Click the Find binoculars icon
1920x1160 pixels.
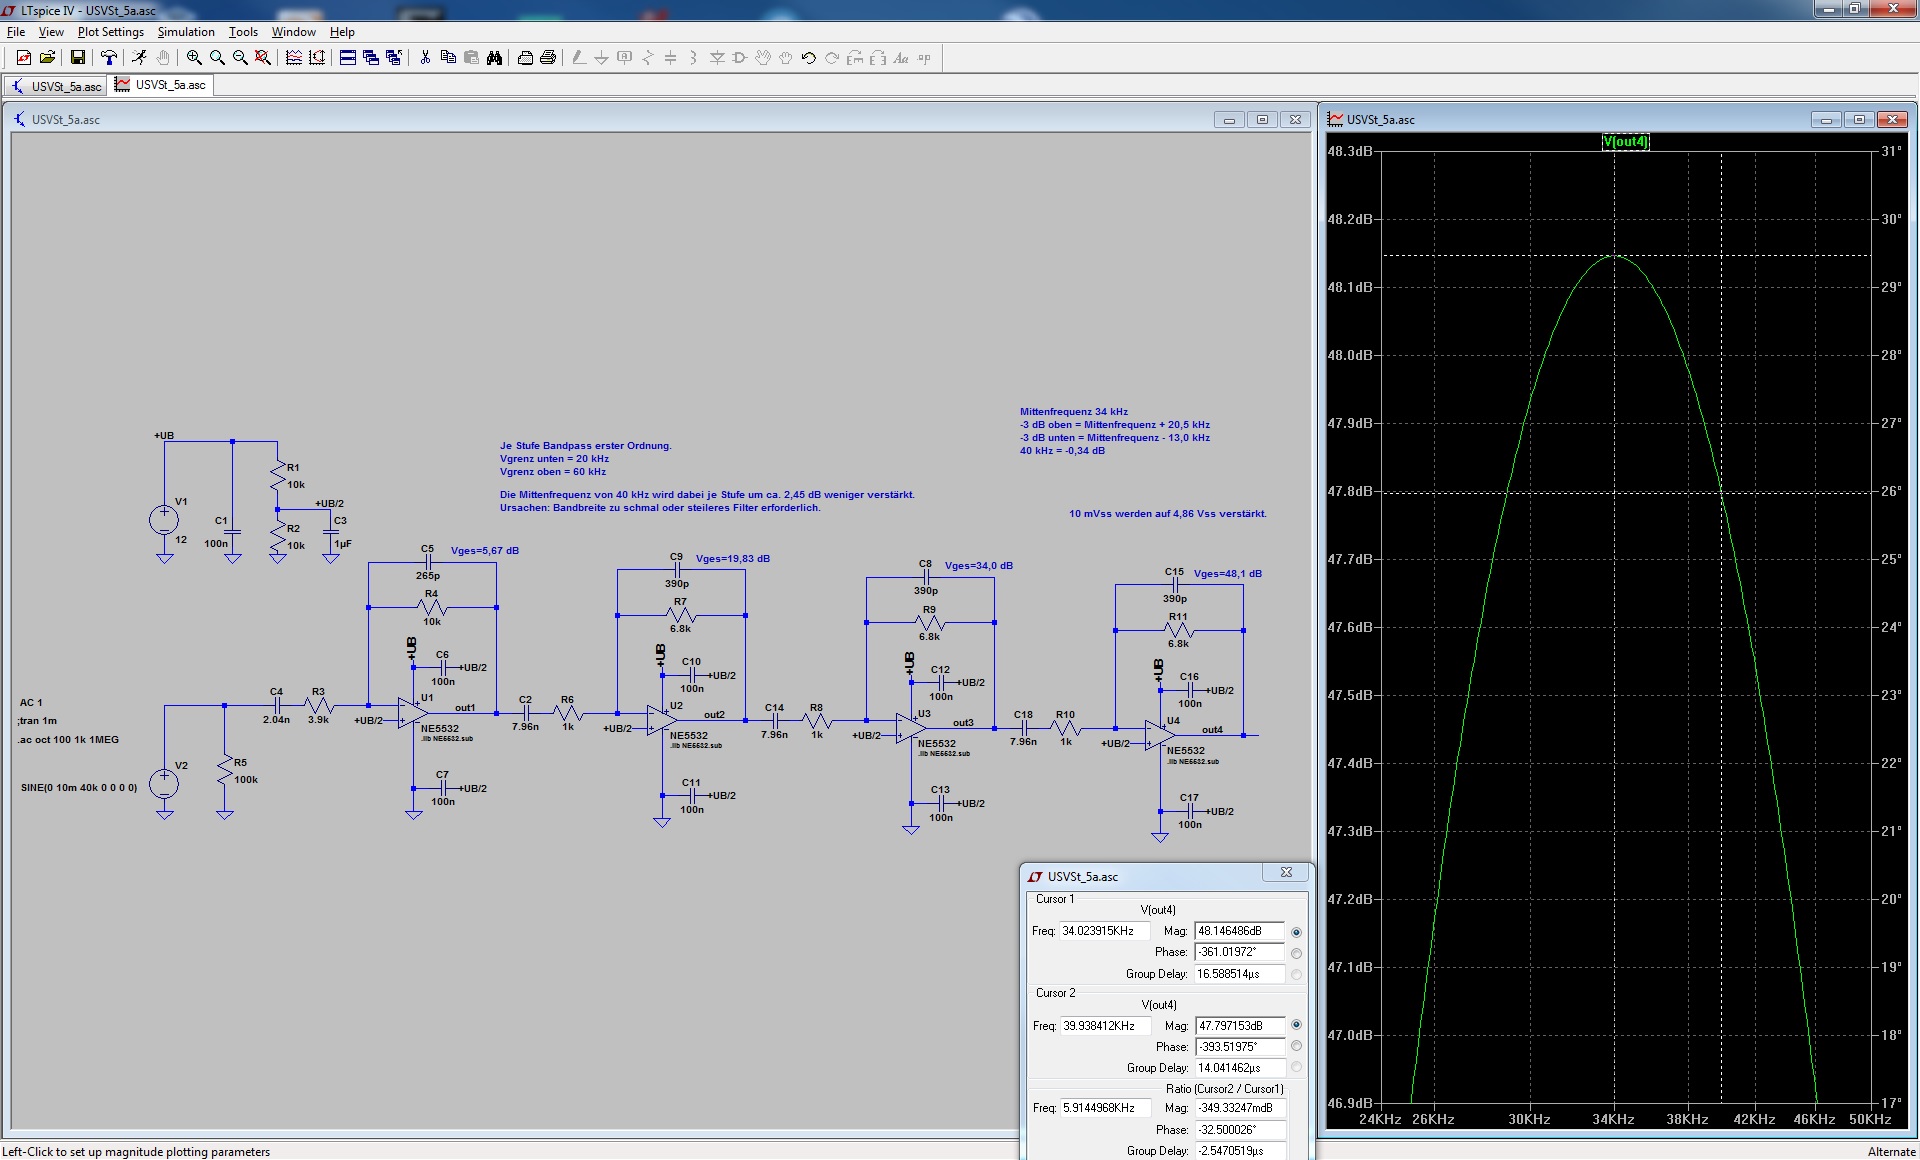pyautogui.click(x=494, y=58)
